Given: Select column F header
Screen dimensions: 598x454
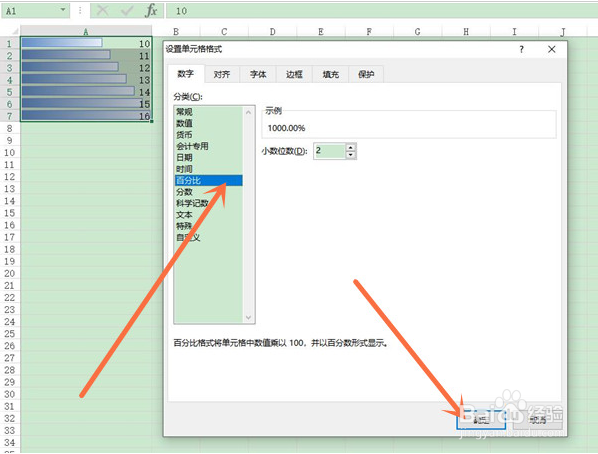Looking at the screenshot, I should point(369,31).
